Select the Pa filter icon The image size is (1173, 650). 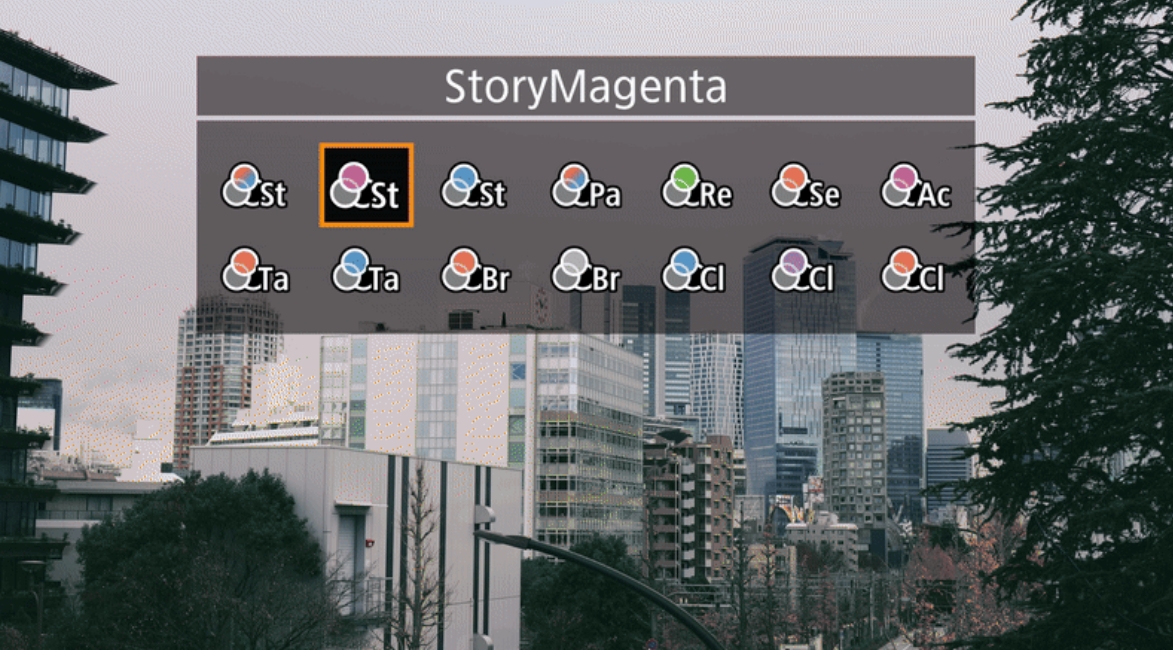tap(586, 186)
